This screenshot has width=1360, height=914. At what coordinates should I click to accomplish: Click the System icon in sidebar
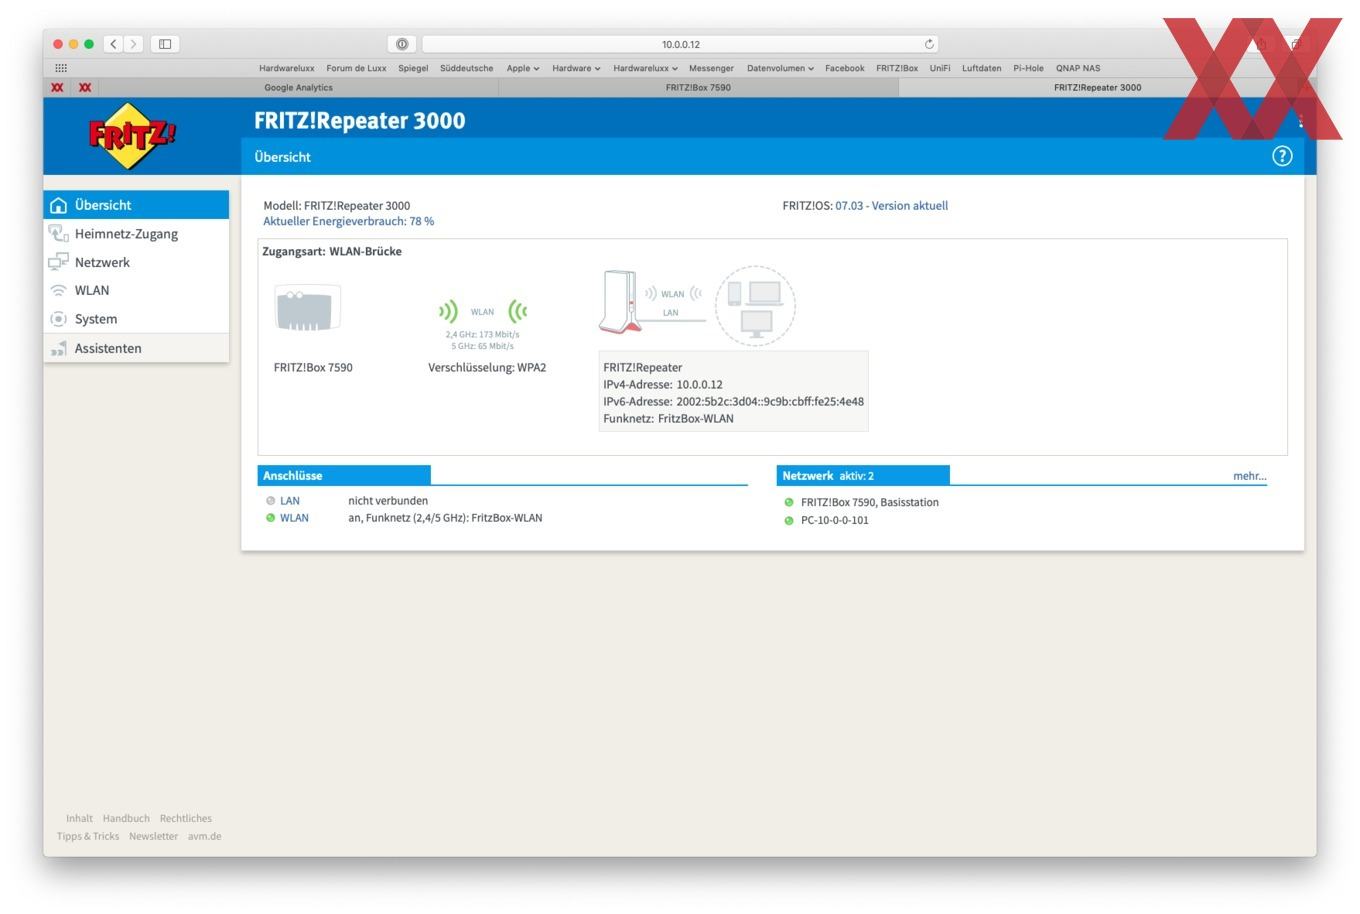point(58,319)
